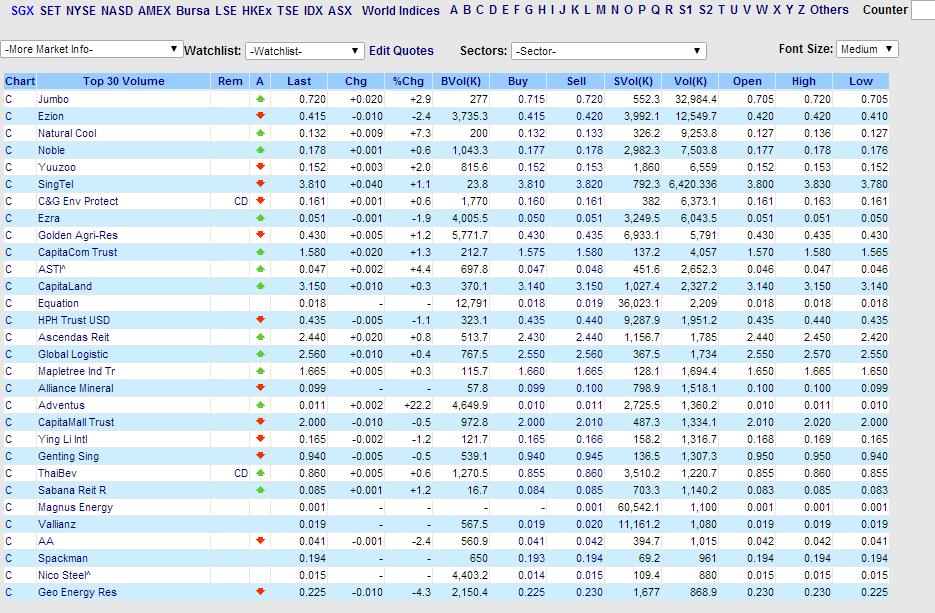Open the SET exchange link

tap(50, 11)
